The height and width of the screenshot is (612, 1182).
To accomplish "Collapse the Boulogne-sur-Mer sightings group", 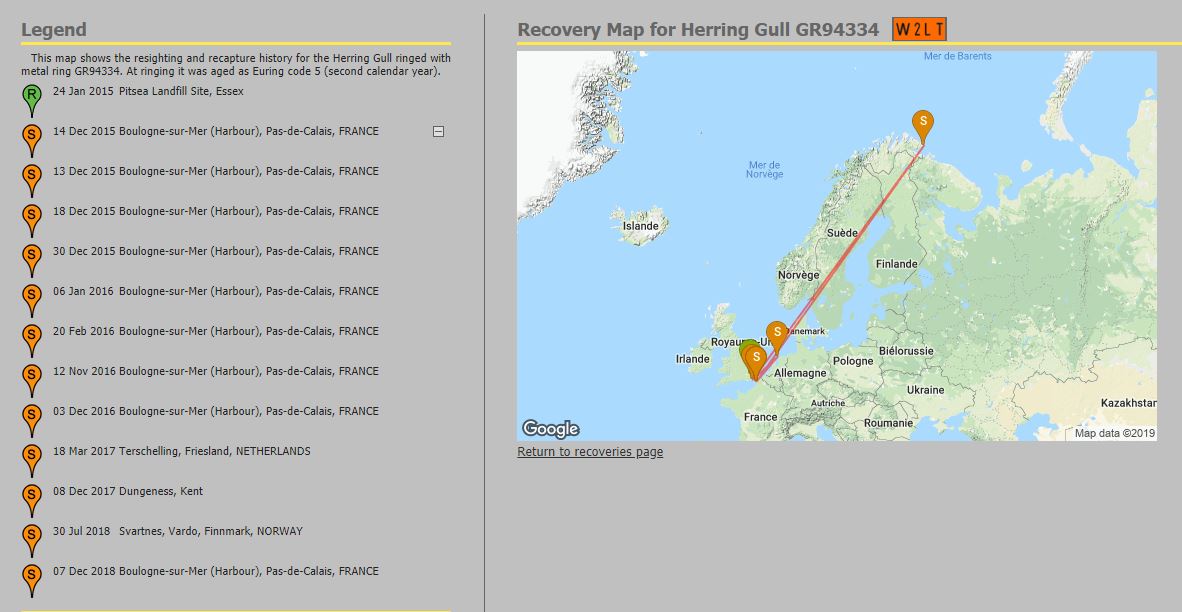I will [x=438, y=132].
